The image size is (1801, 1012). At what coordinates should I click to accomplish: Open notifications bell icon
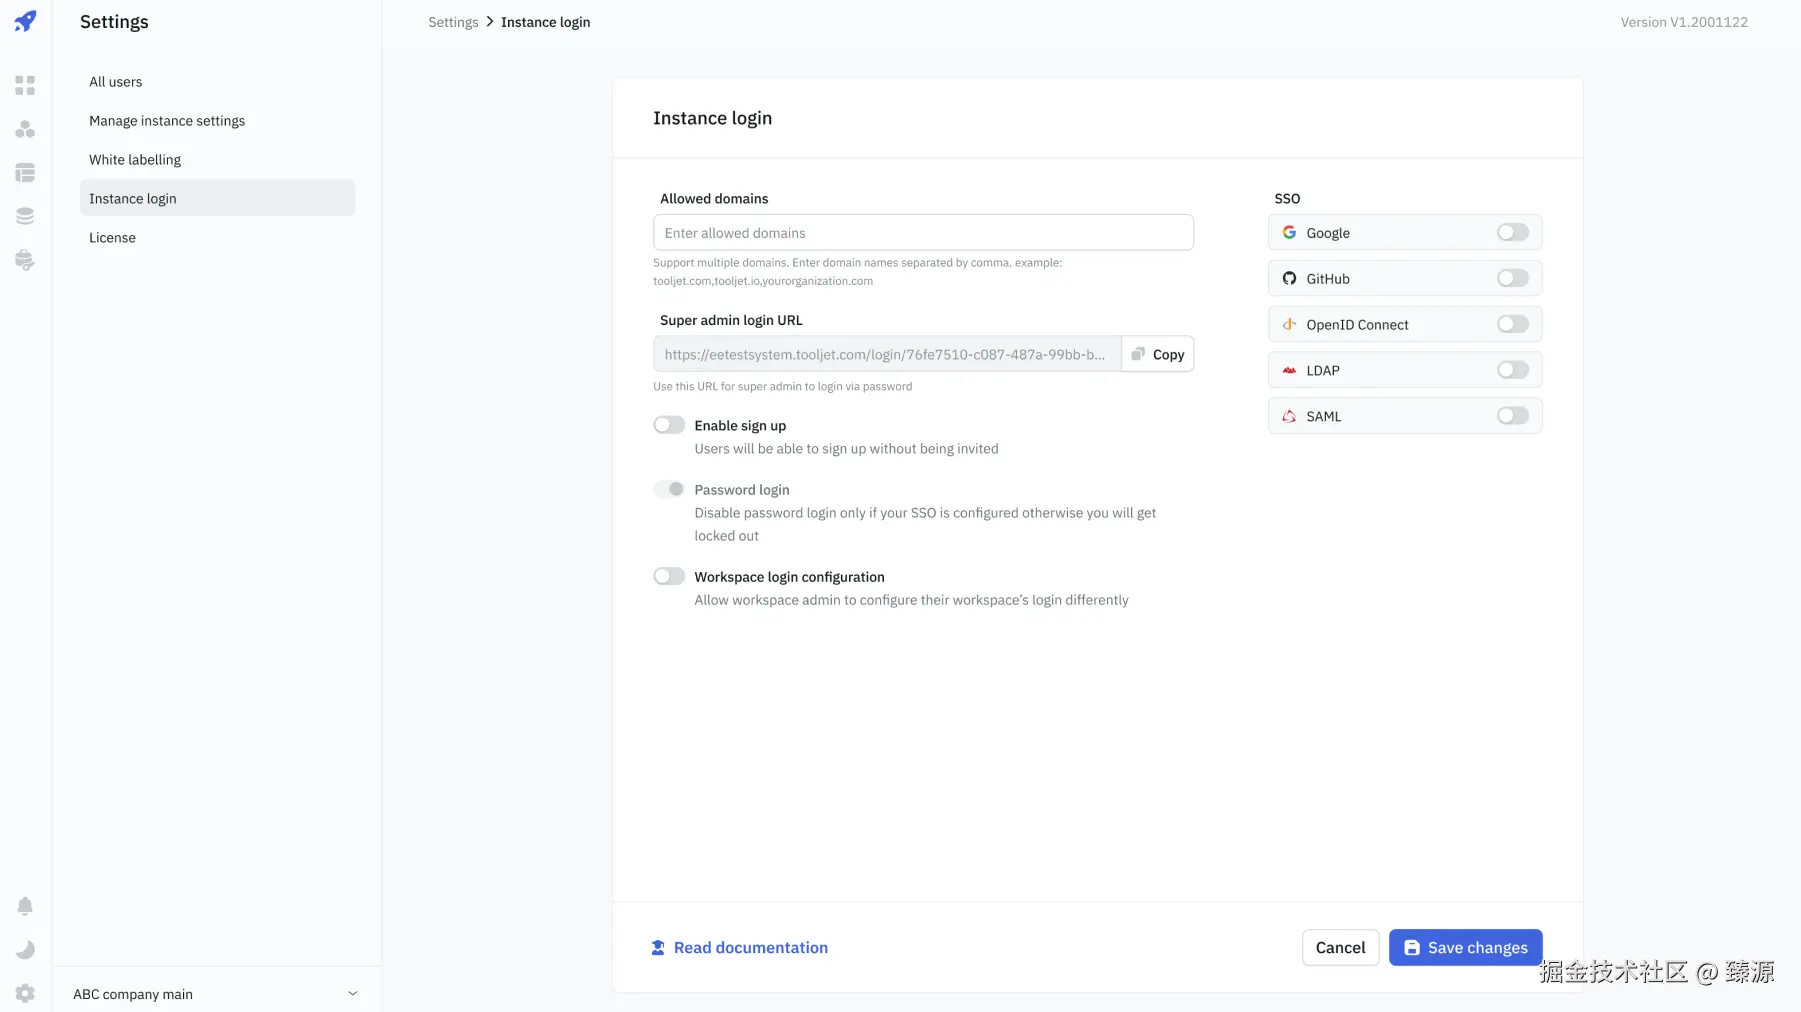click(x=25, y=906)
